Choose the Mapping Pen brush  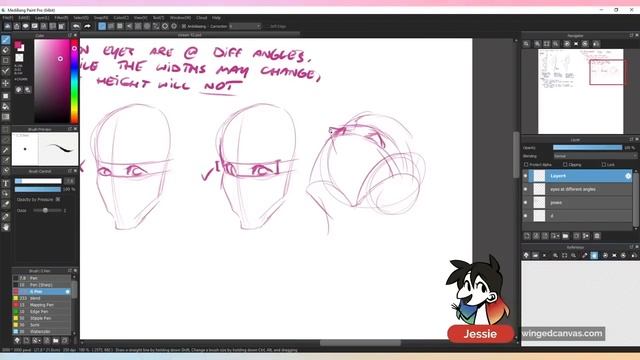[42, 305]
